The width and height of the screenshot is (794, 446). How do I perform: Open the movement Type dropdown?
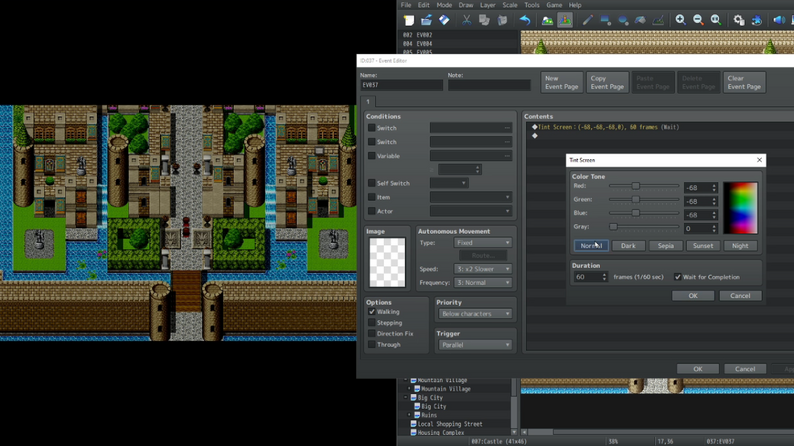[x=483, y=242]
